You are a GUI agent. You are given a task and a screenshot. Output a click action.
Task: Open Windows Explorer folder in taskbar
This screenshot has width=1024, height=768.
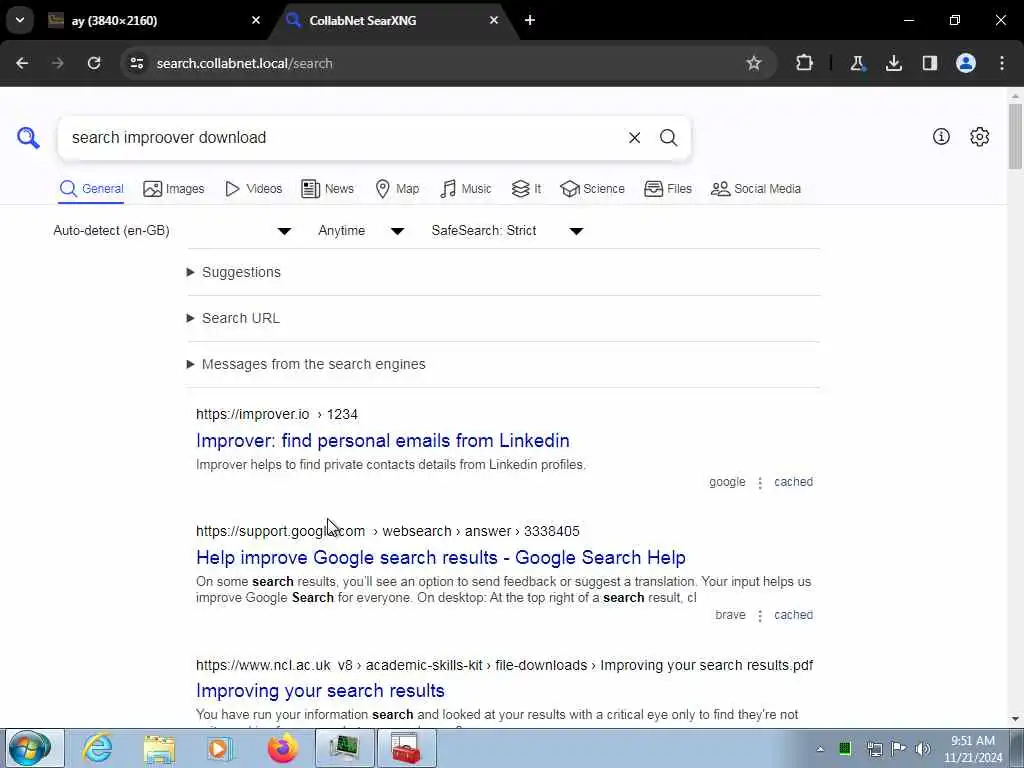pyautogui.click(x=159, y=748)
